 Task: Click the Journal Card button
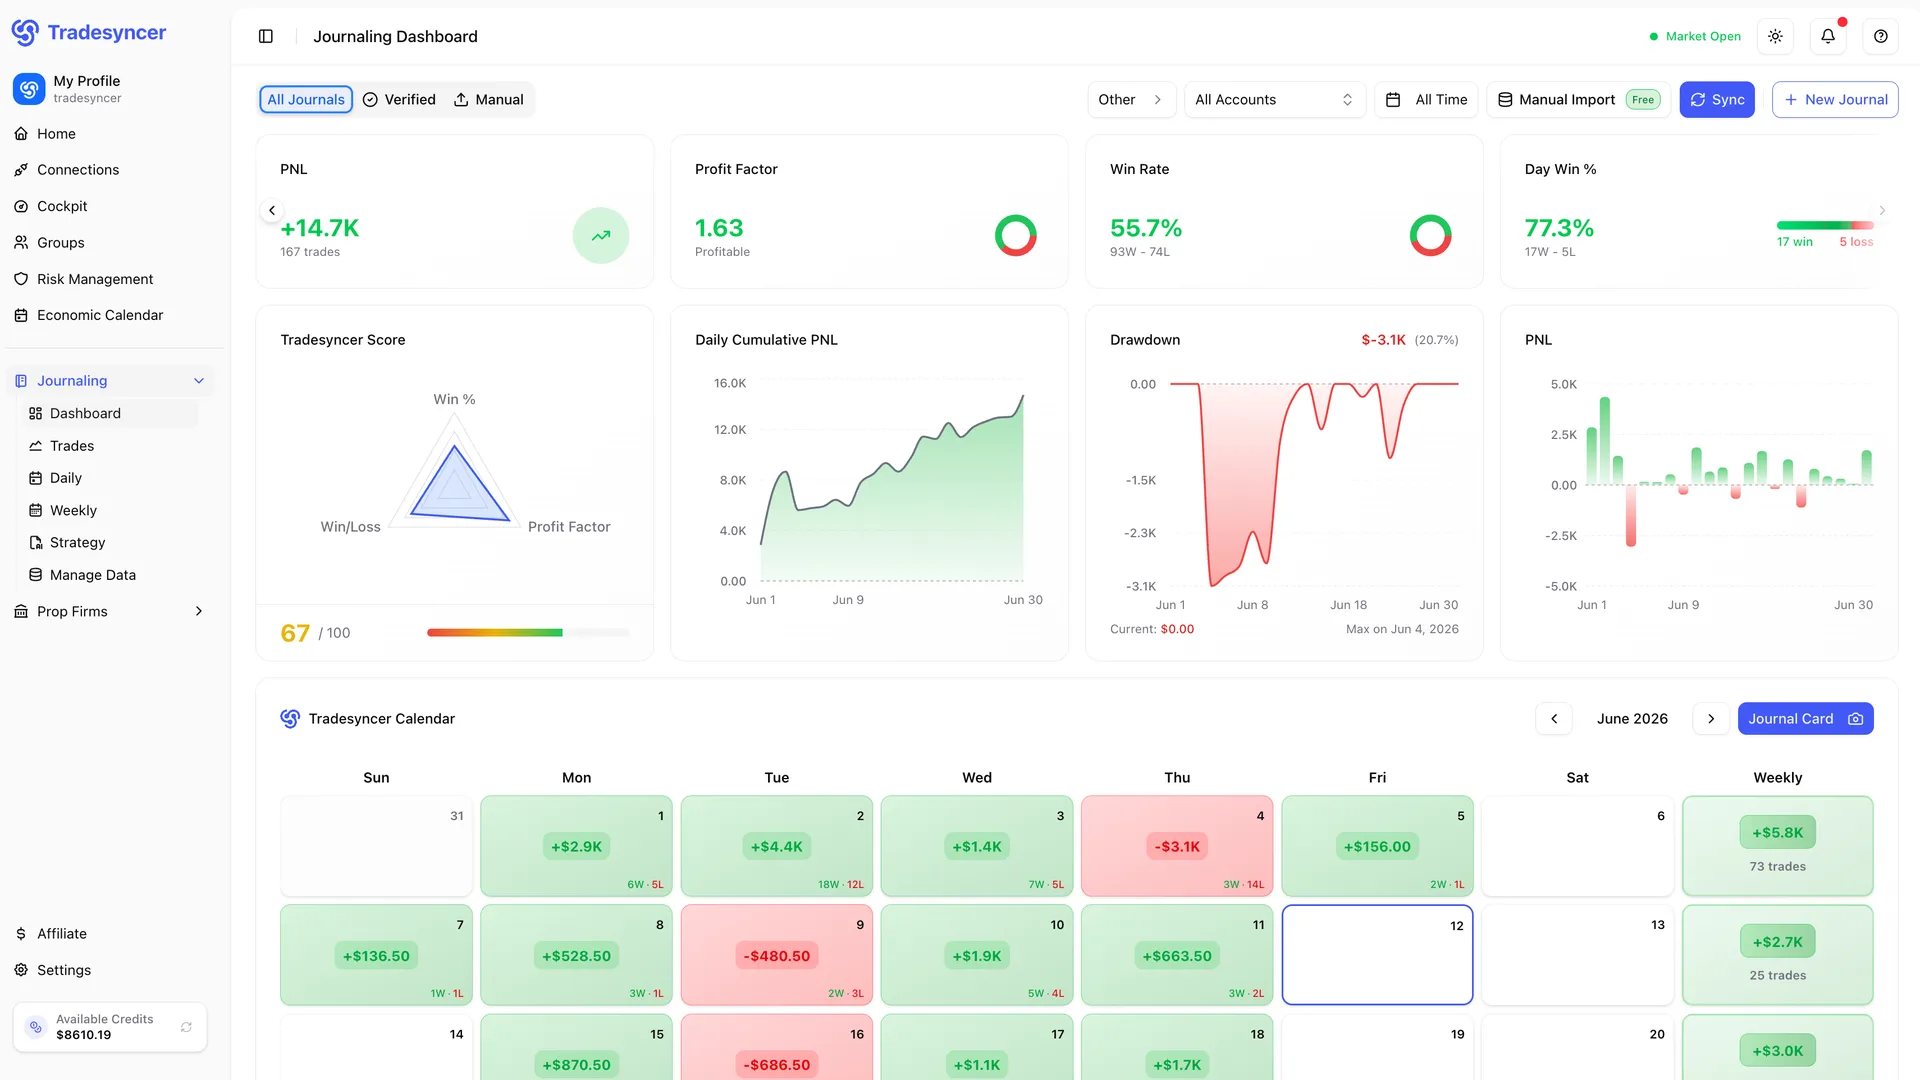(1805, 719)
